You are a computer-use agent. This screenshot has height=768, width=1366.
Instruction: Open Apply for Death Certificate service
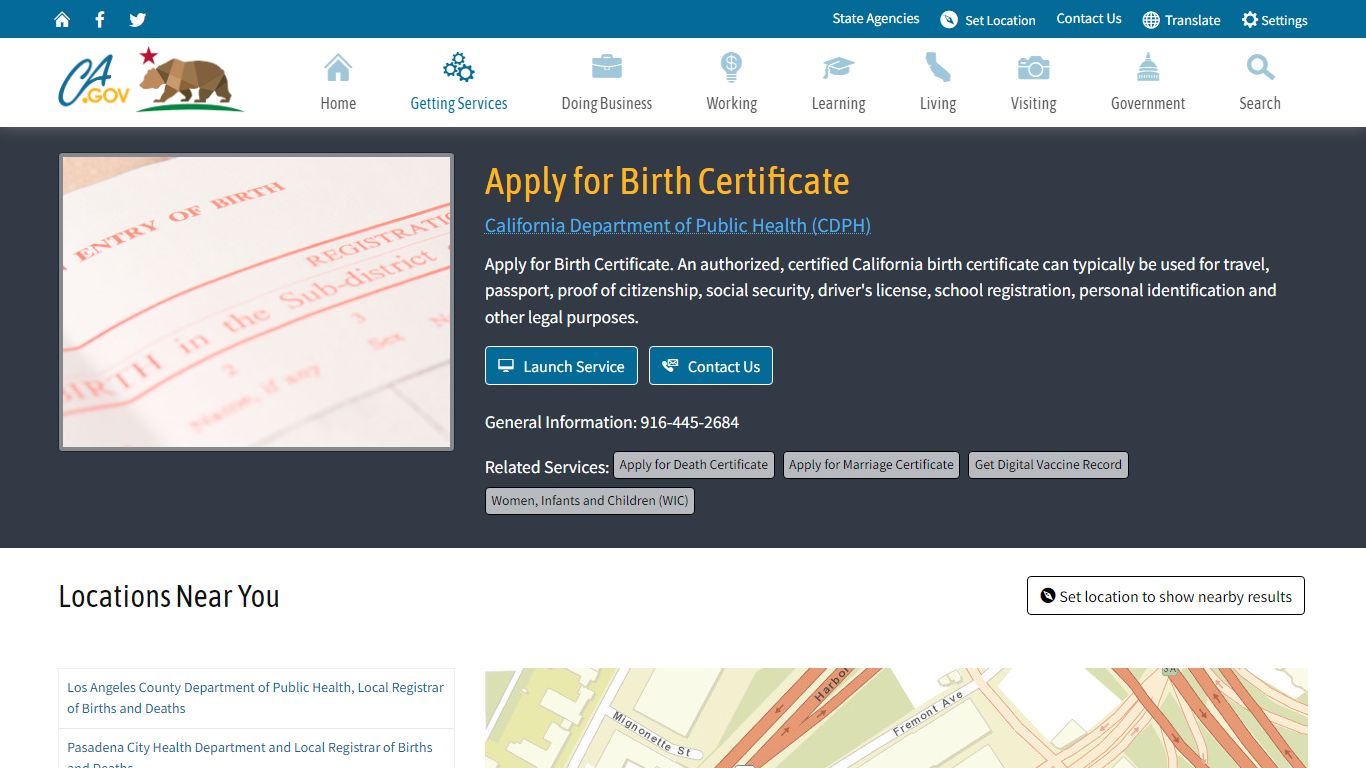(x=694, y=465)
